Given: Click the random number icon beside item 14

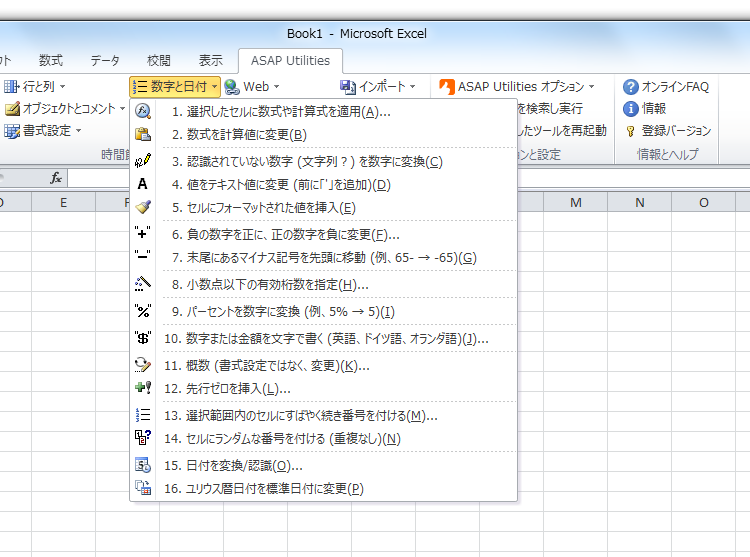Looking at the screenshot, I should pos(143,437).
